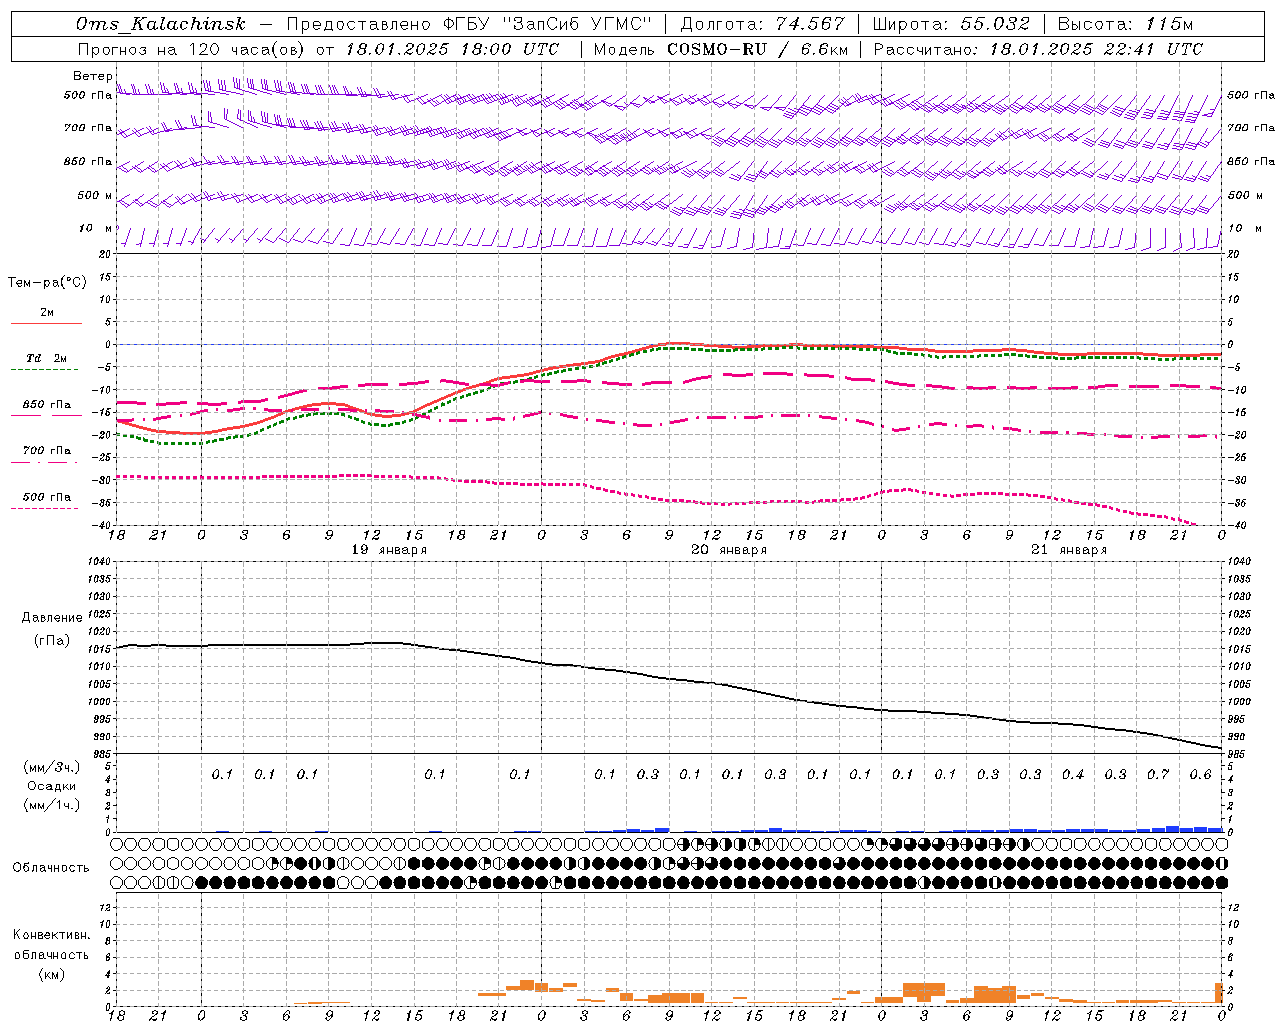The image size is (1280, 1024).
Task: Click the '(км)' convective height unit
Action: click(52, 974)
